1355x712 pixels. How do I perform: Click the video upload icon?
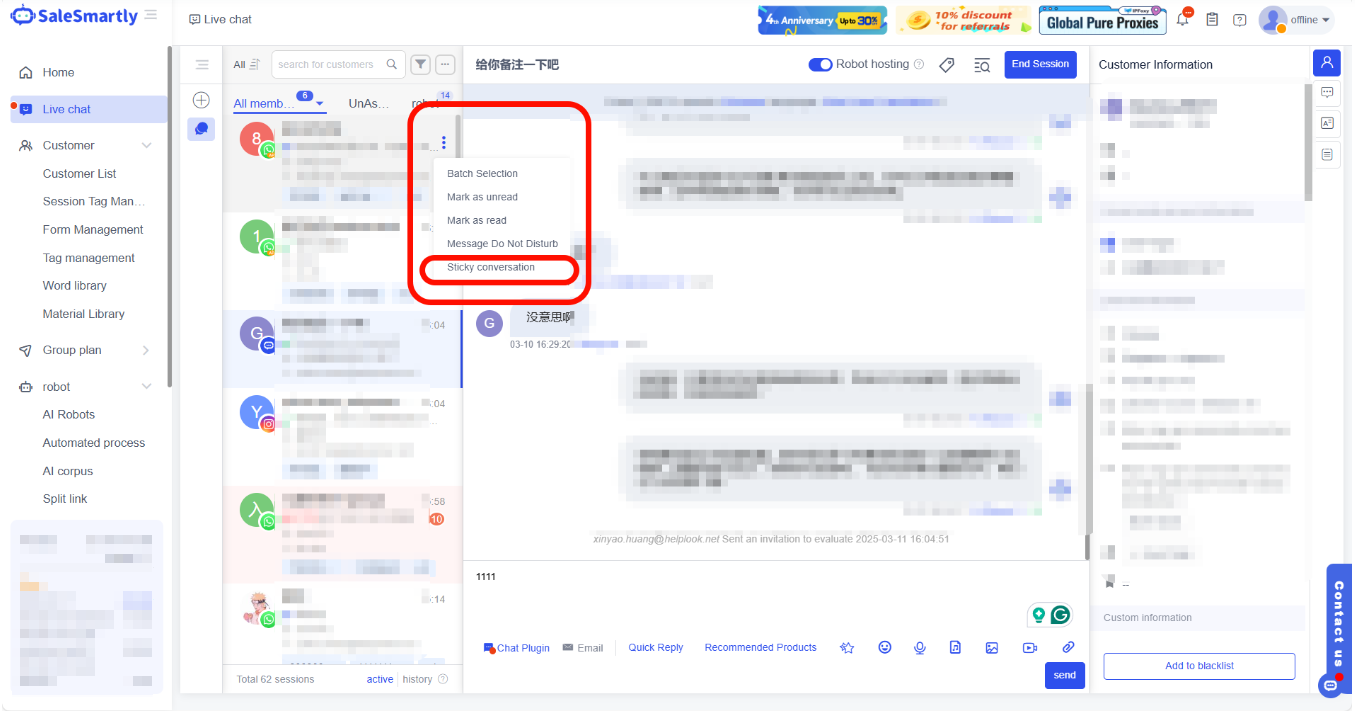point(1030,648)
